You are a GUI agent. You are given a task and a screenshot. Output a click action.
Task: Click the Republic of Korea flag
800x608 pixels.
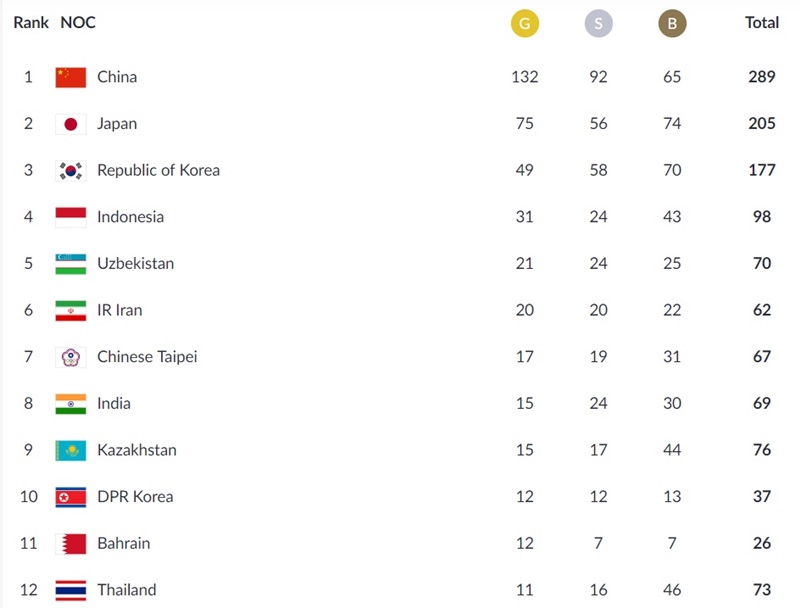click(71, 170)
